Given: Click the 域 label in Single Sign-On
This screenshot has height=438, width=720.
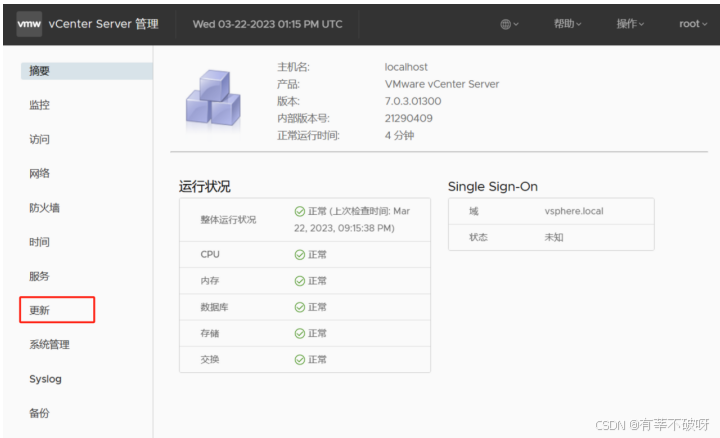Looking at the screenshot, I should (x=474, y=211).
